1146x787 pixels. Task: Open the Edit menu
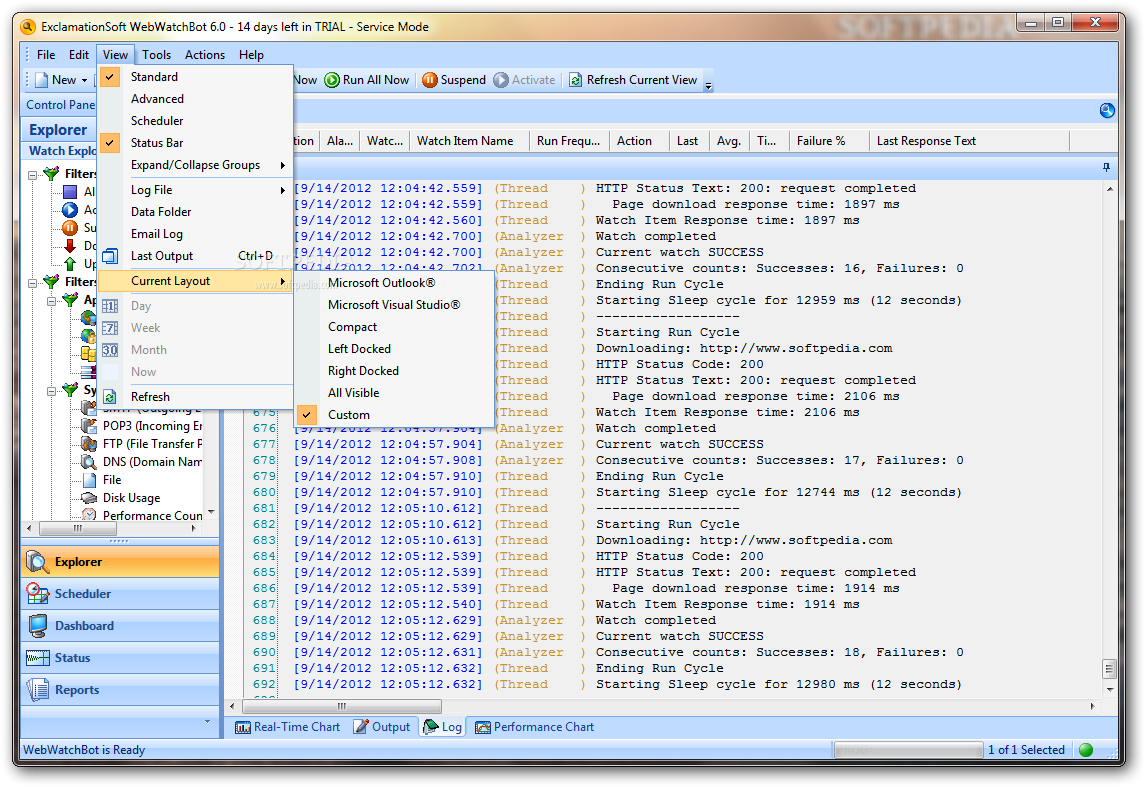[79, 55]
